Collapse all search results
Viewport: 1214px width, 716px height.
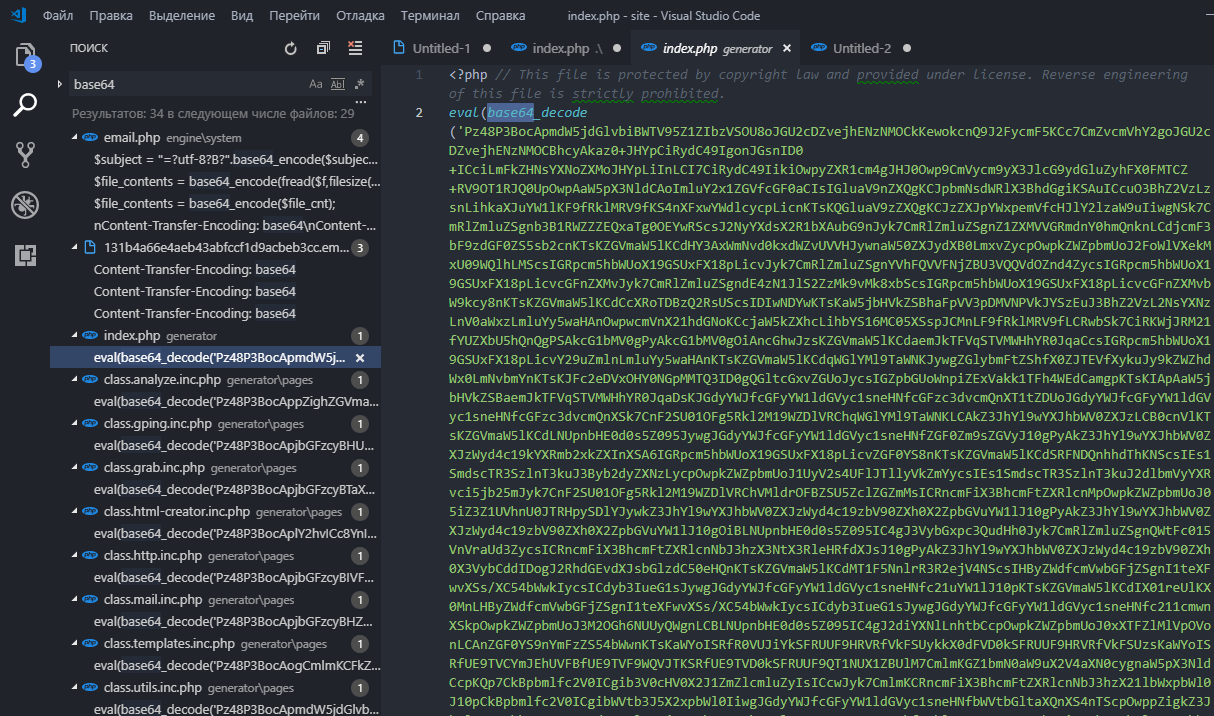(323, 48)
